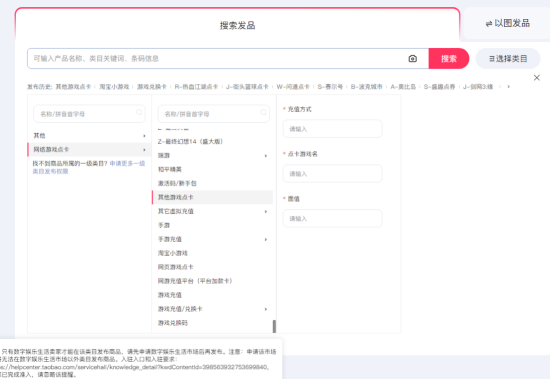
Task: Open 以图发品 swap-mode tab
Action: coord(507,24)
